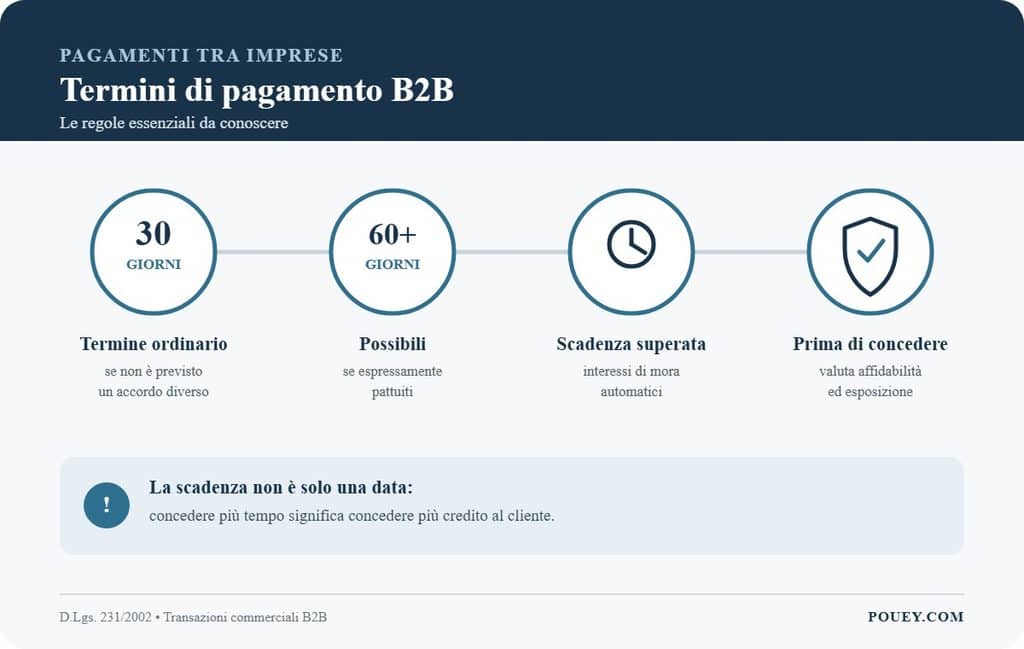This screenshot has width=1024, height=649.
Task: Click the clock icon circle
Action: point(631,252)
